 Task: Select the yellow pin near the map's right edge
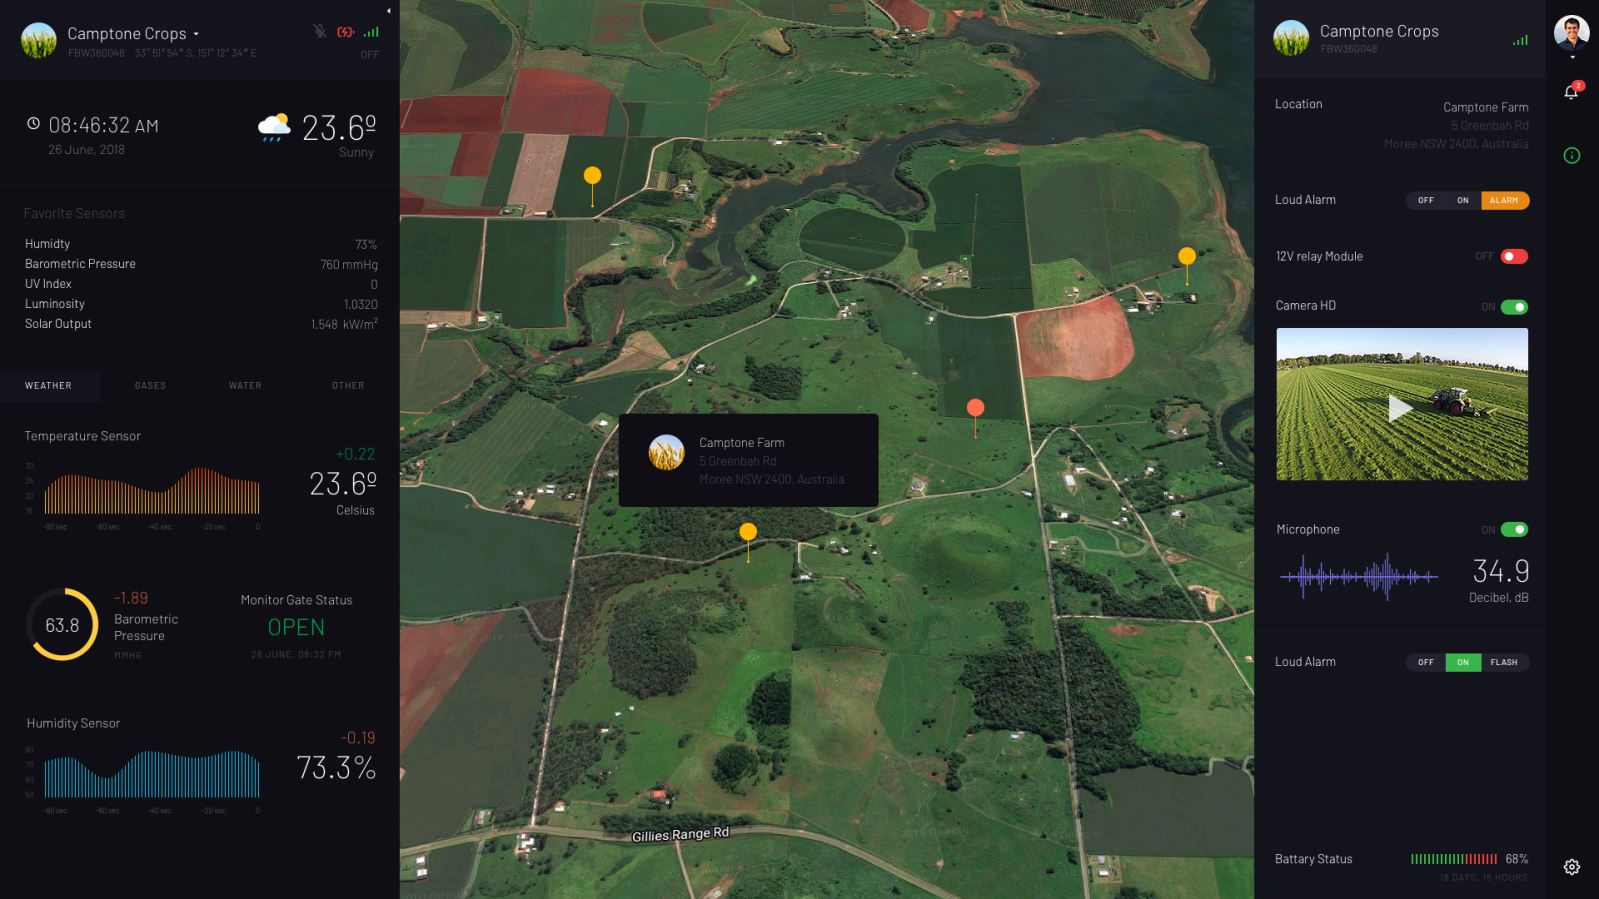click(x=1187, y=256)
